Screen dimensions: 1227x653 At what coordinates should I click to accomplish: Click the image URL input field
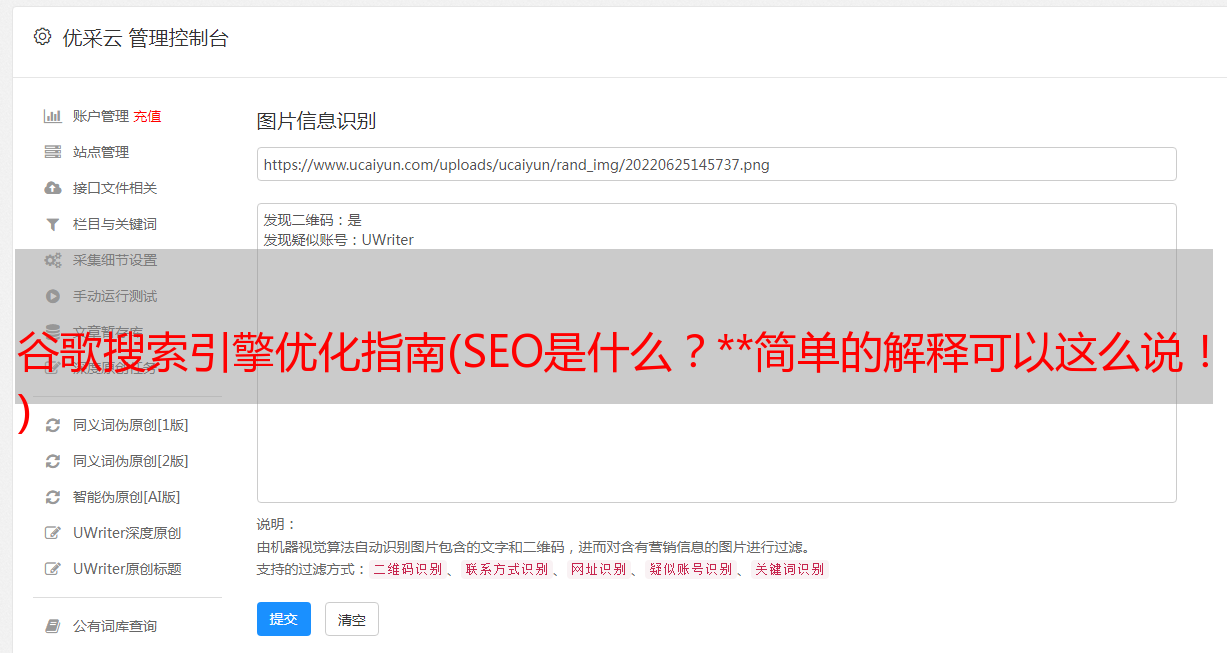tap(716, 164)
